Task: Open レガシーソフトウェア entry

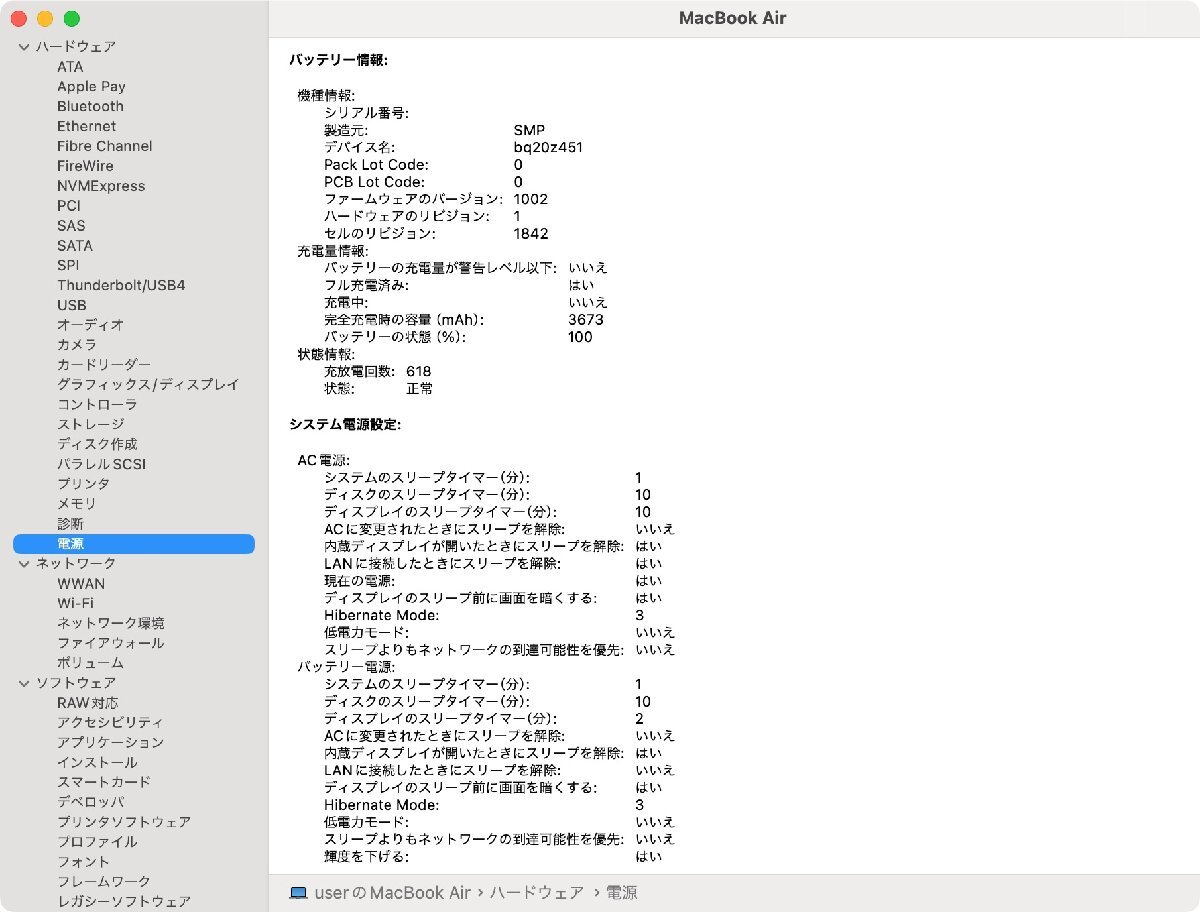Action: (x=124, y=901)
